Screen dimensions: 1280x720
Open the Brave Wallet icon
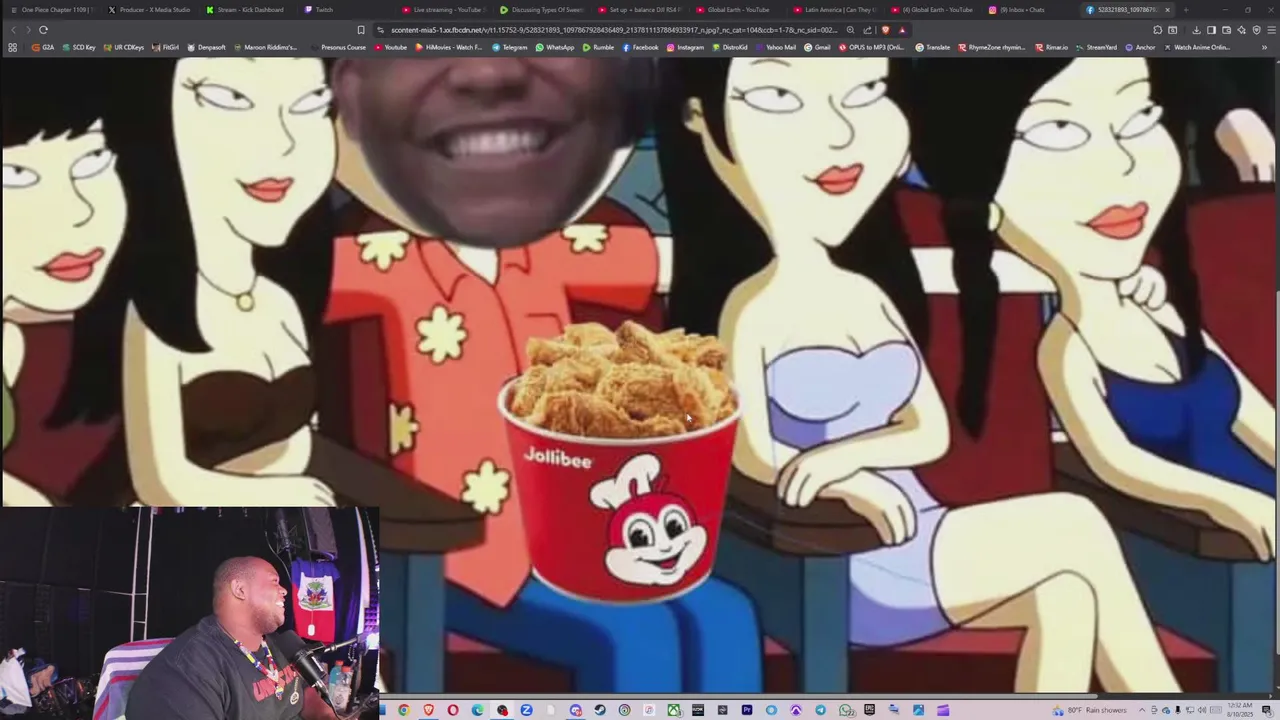pos(1226,30)
